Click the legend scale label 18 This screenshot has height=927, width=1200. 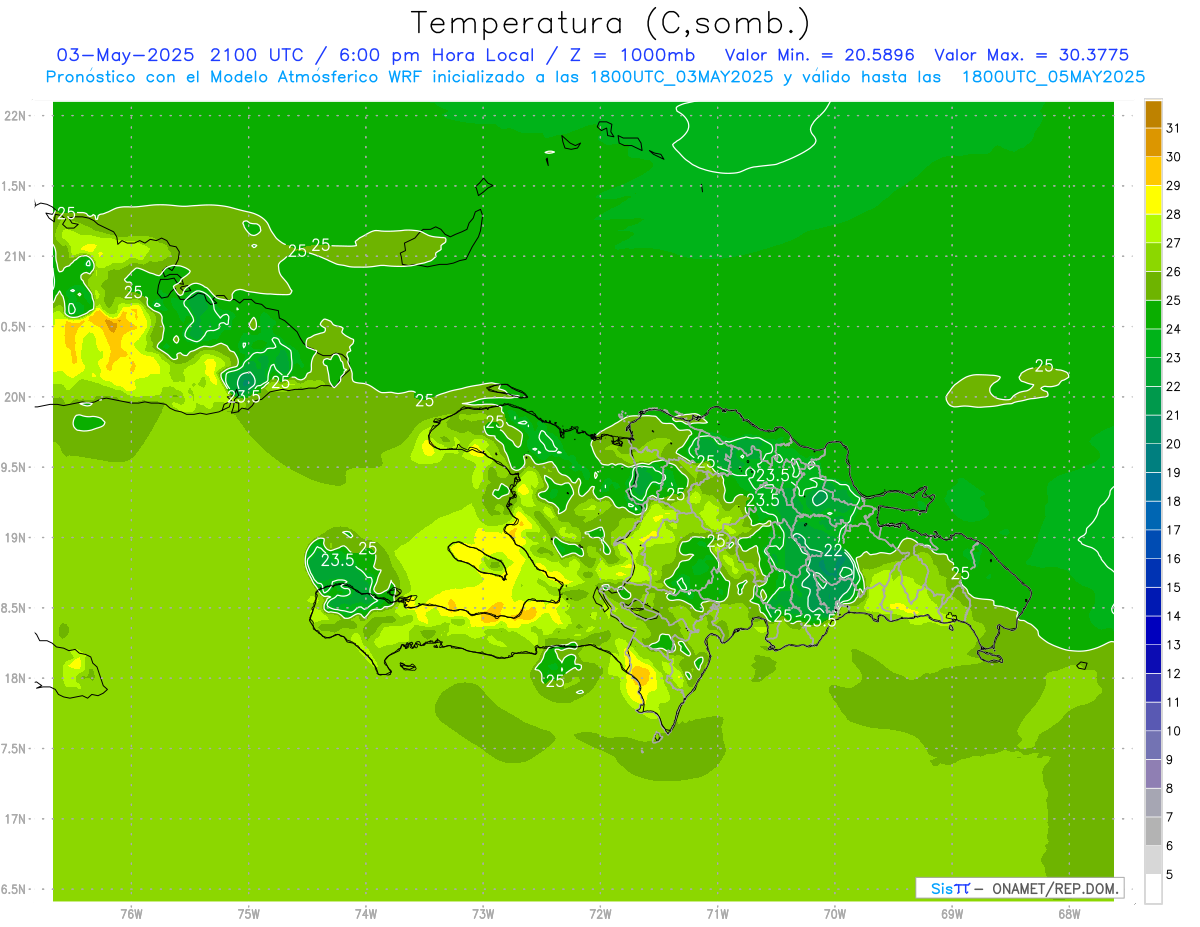coord(1174,501)
